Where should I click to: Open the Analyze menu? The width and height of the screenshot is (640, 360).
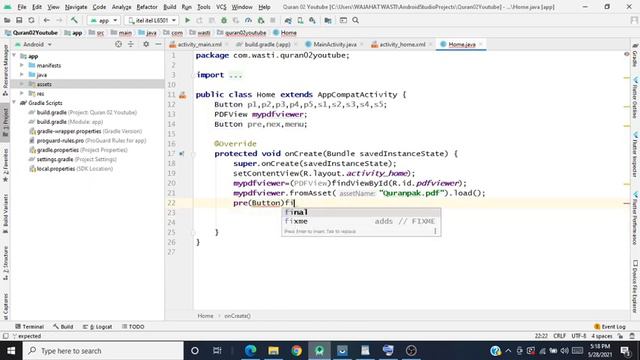pyautogui.click(x=121, y=7)
